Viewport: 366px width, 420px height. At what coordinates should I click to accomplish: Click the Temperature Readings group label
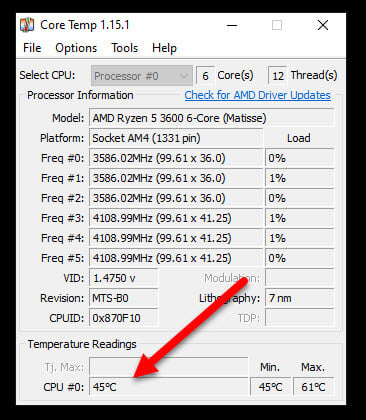82,344
